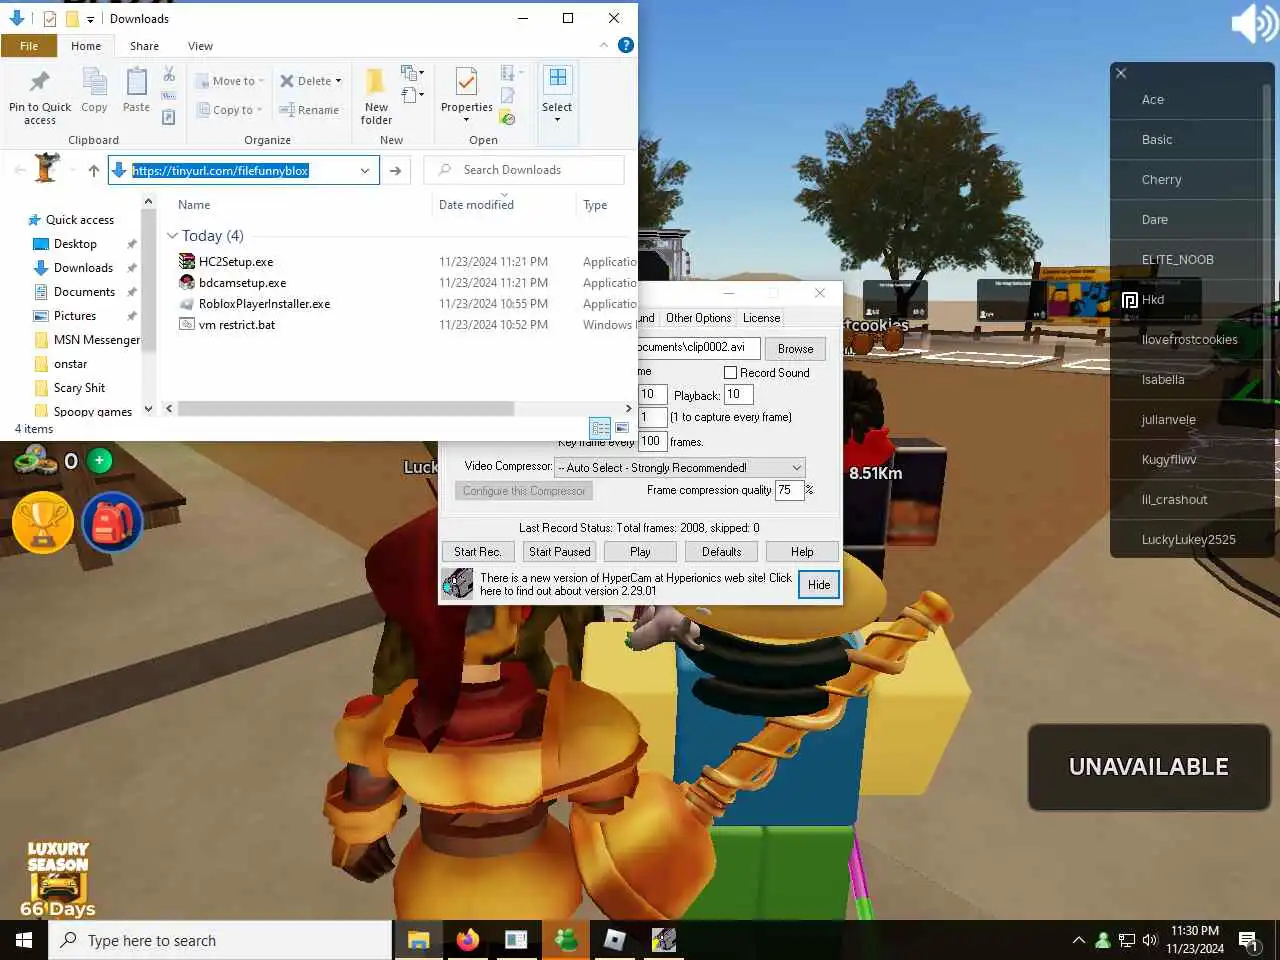Click the Search Downloads field
Viewport: 1280px width, 960px height.
click(524, 170)
